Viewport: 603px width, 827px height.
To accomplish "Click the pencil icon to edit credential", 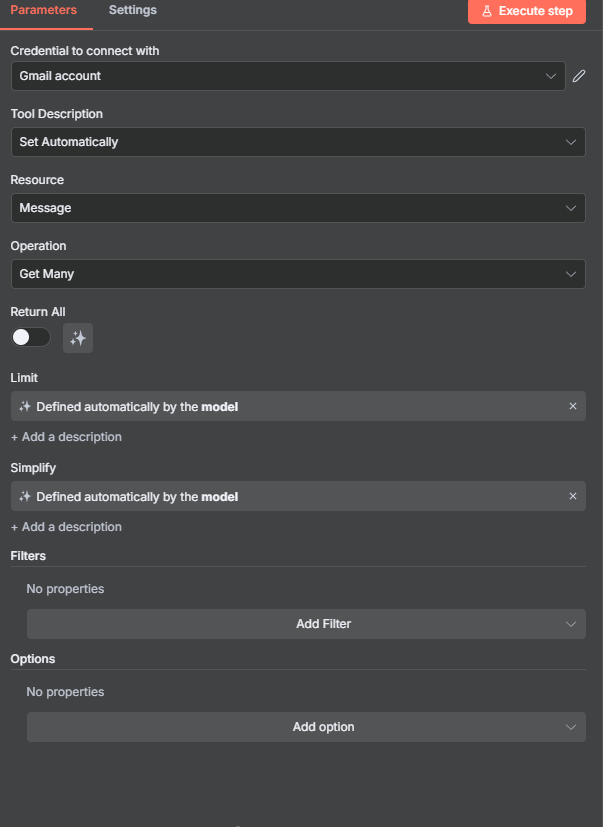I will 579,76.
